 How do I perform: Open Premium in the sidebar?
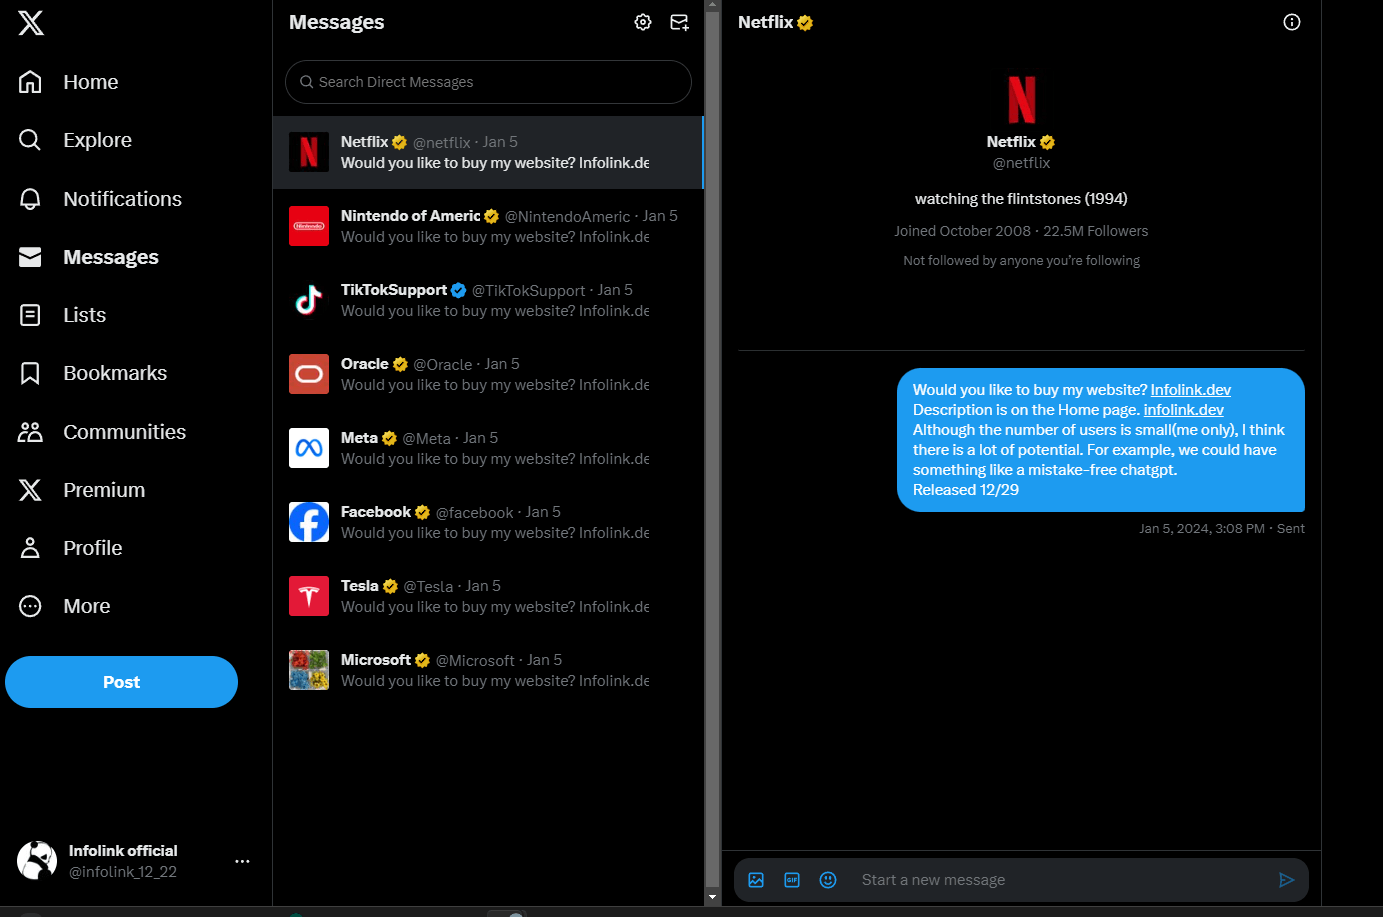[x=83, y=490]
